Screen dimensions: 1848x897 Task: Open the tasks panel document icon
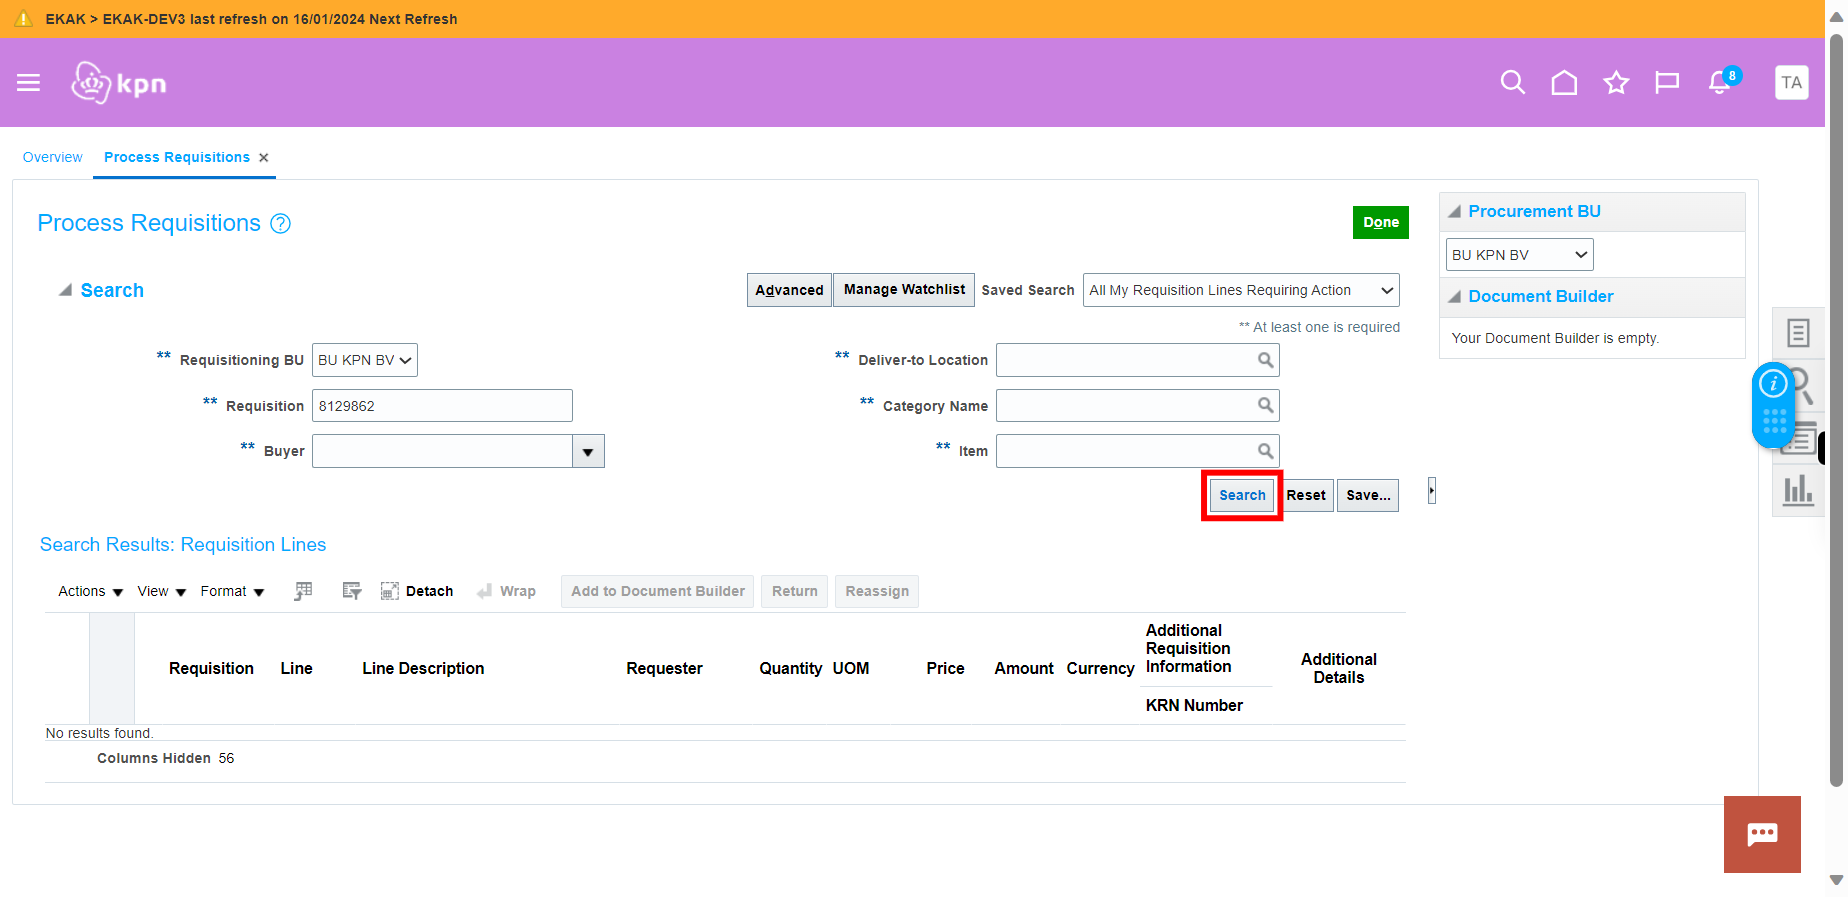tap(1798, 333)
